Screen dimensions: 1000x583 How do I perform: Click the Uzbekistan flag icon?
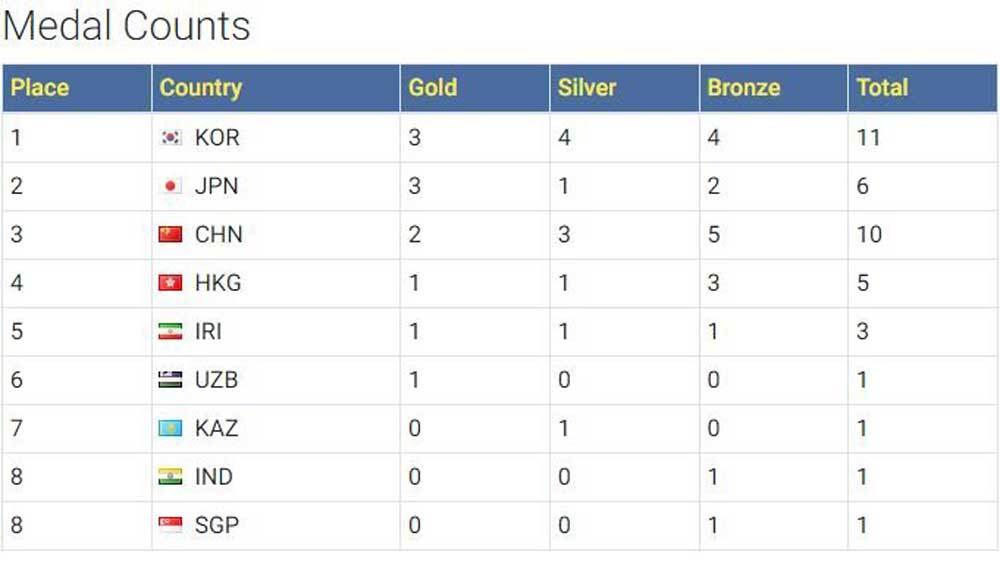pyautogui.click(x=171, y=380)
